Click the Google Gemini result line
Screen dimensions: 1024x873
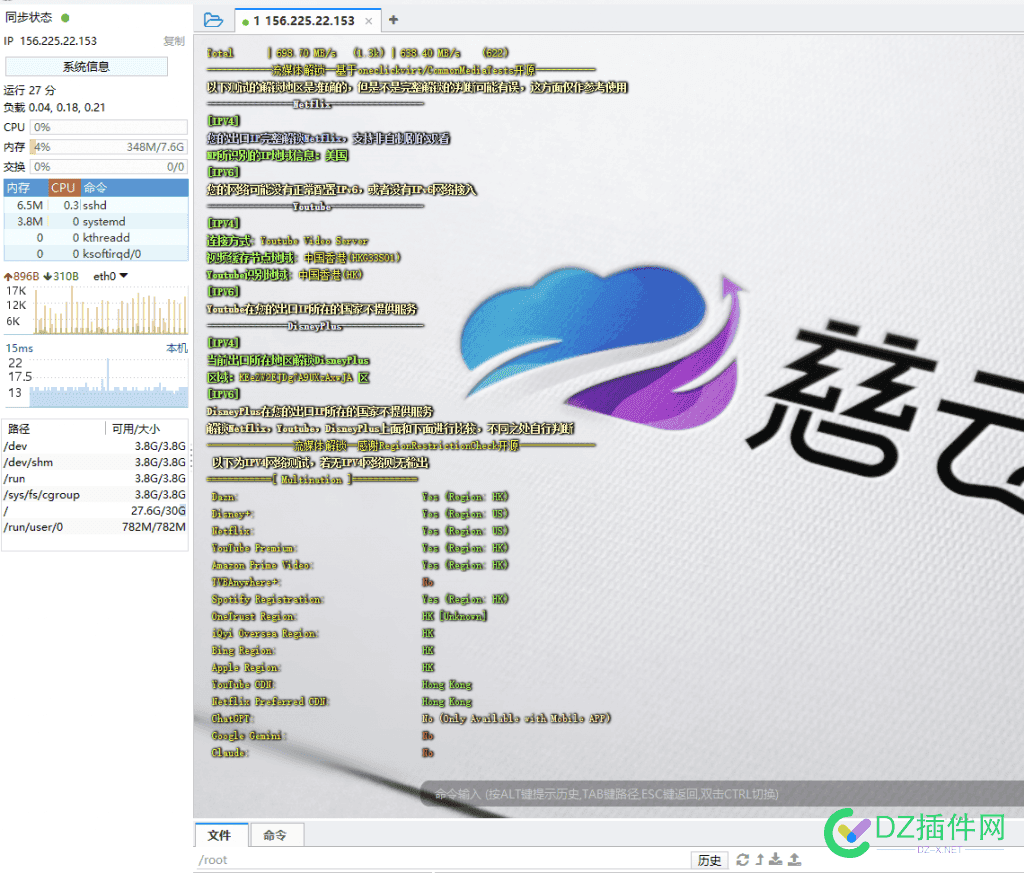click(x=323, y=735)
